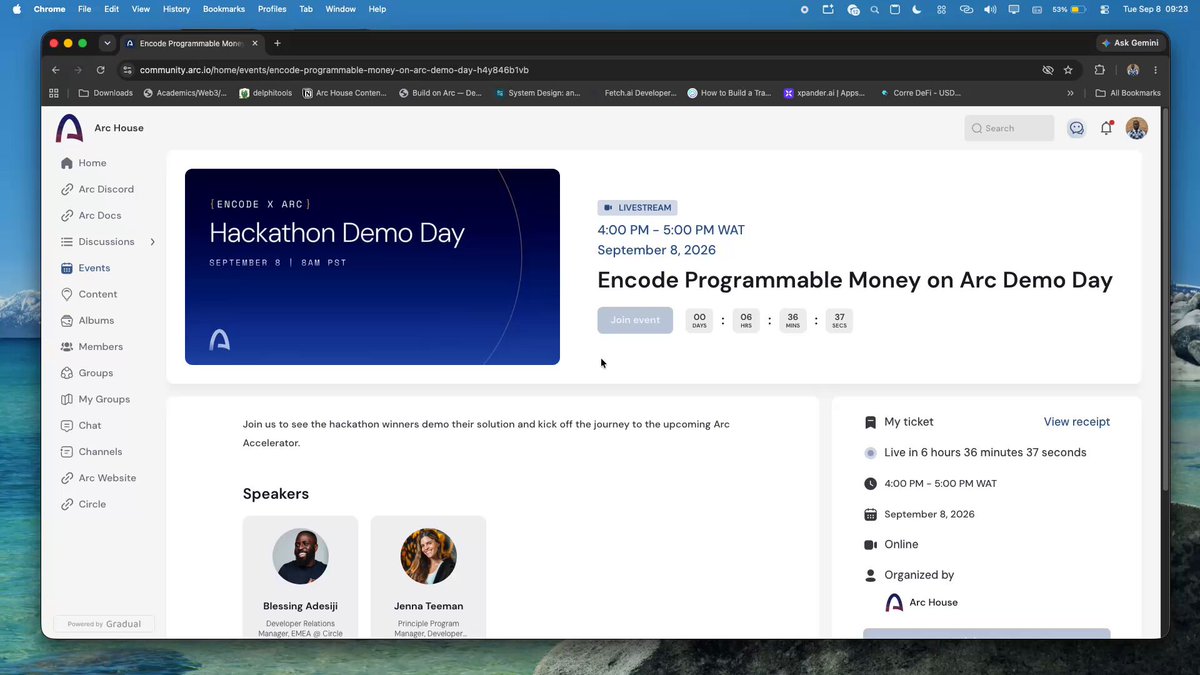The image size is (1200, 675).
Task: Open the Groups sidebar item
Action: (86, 373)
